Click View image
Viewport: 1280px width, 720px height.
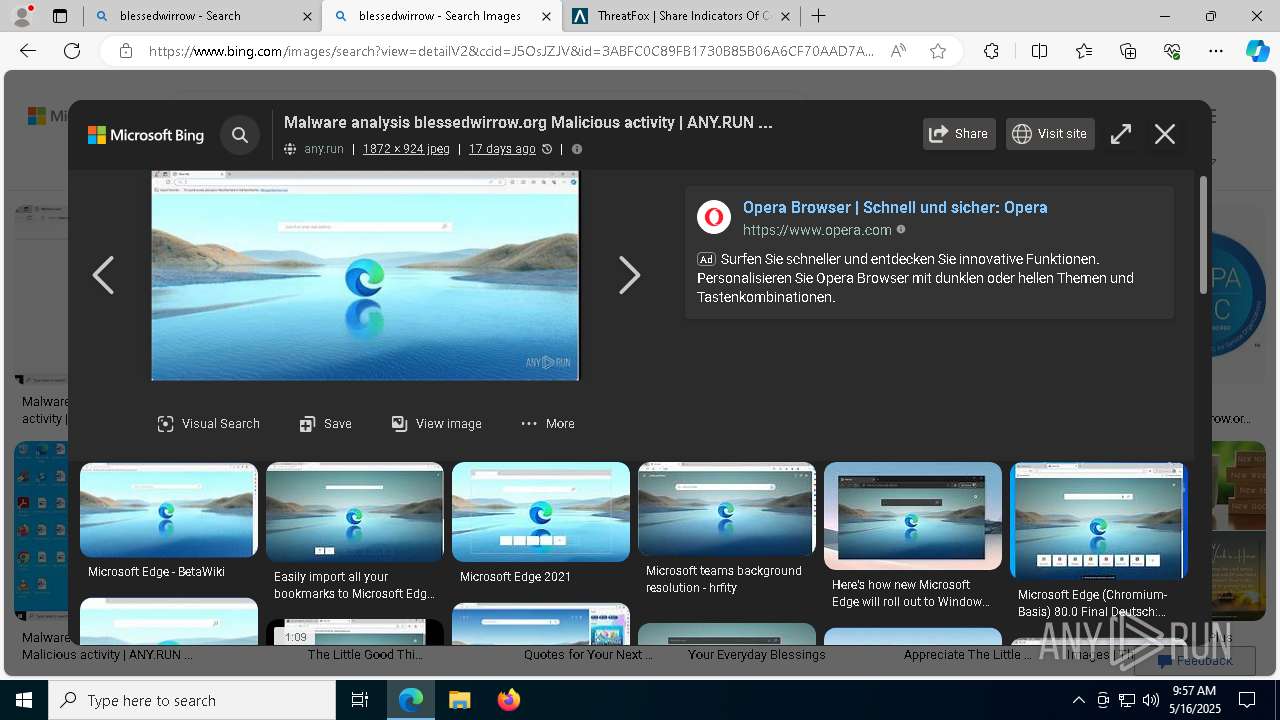click(437, 424)
